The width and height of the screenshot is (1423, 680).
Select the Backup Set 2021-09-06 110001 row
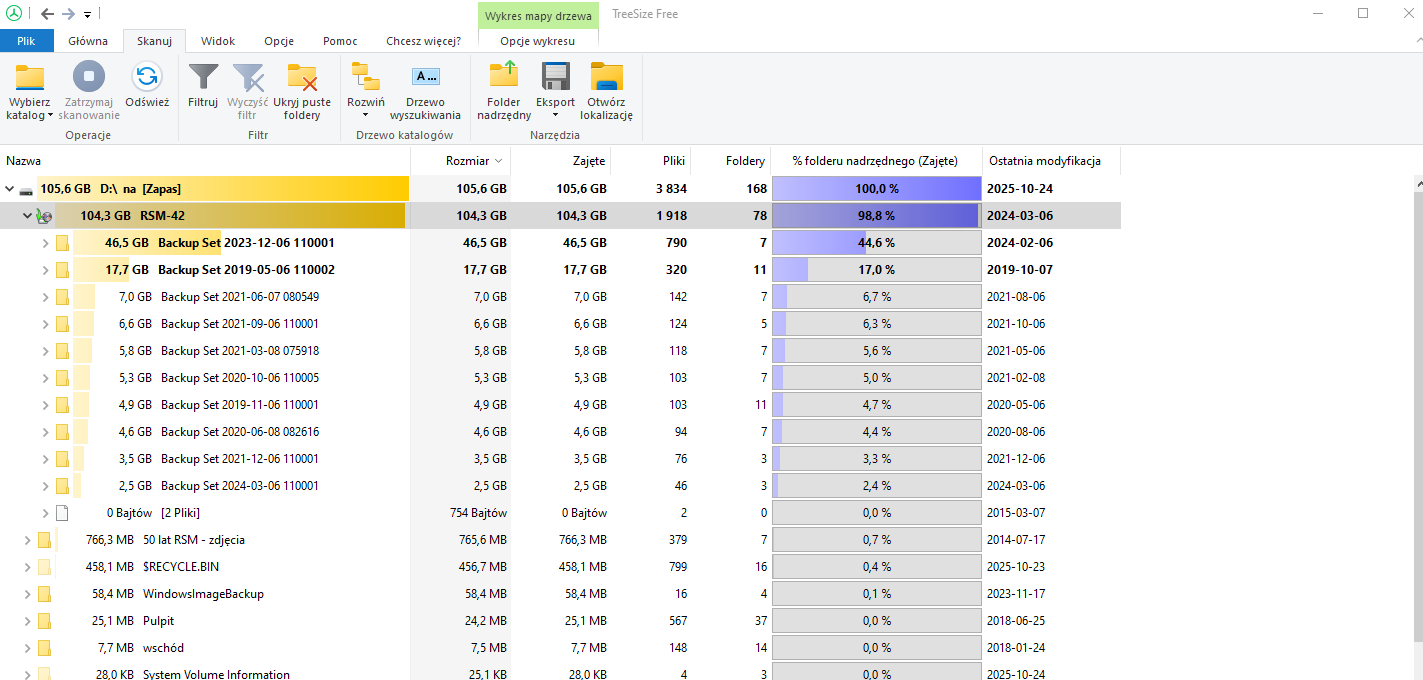point(560,323)
